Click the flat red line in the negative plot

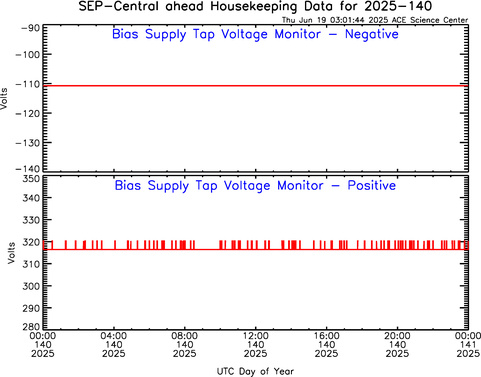(x=255, y=86)
